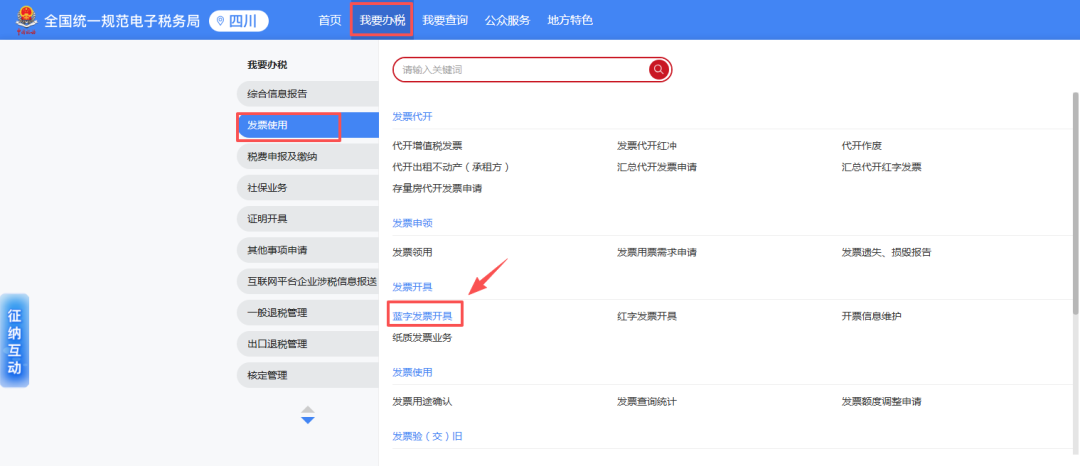Click the red search magnifier icon
This screenshot has height=466, width=1080.
click(x=658, y=70)
